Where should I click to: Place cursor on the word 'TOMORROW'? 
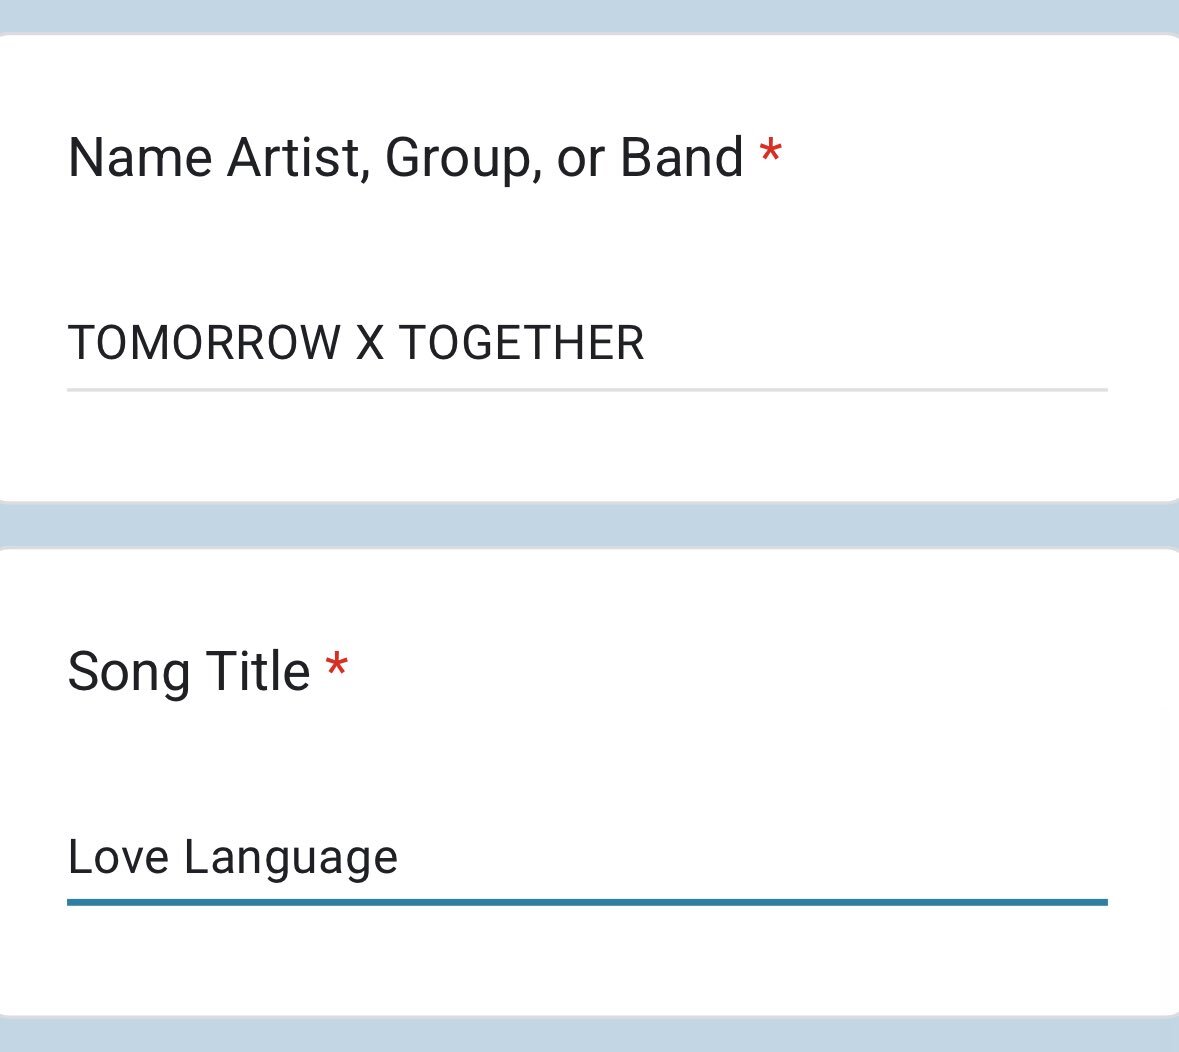(x=205, y=343)
